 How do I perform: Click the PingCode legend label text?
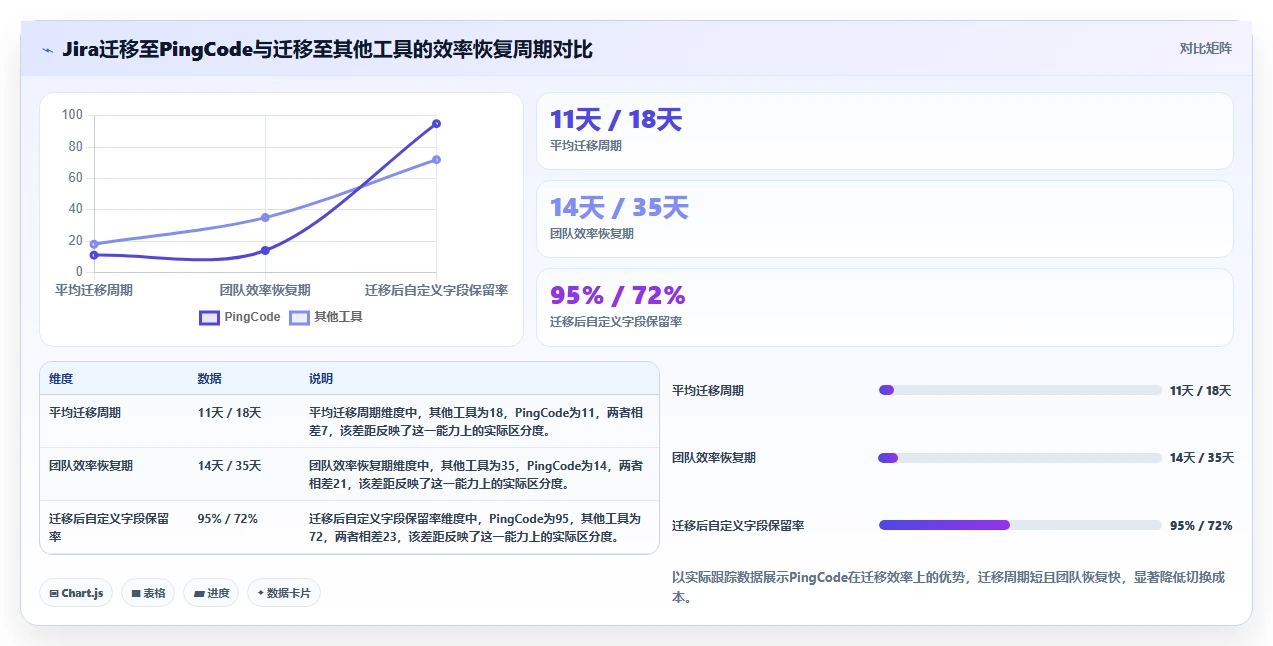coord(252,317)
